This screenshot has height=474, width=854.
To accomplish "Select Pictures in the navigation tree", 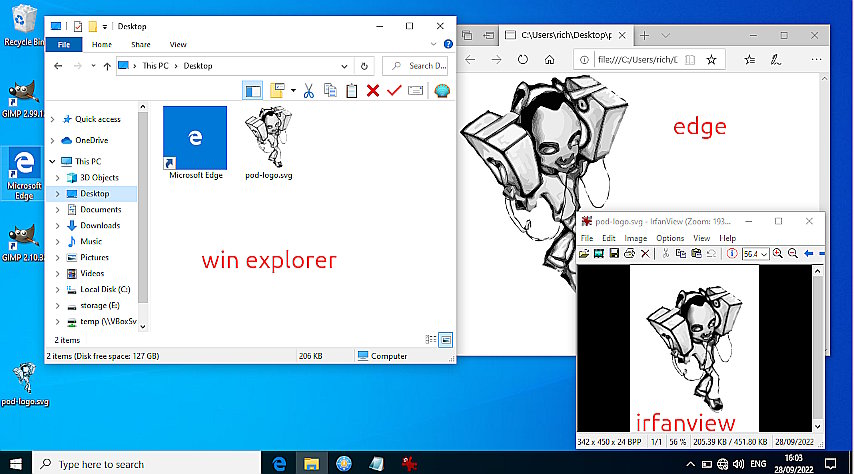I will click(94, 257).
